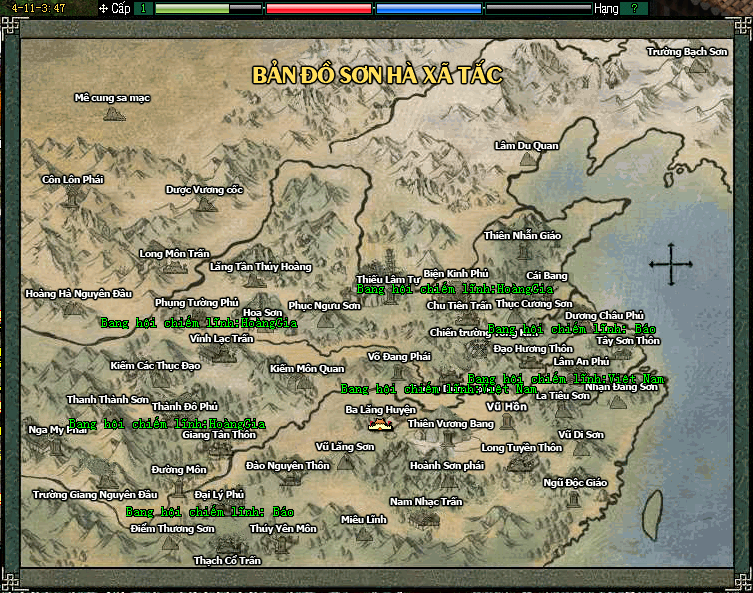Select the Côn Lôn Phái mountain icon
753x593 pixels.
(72, 197)
